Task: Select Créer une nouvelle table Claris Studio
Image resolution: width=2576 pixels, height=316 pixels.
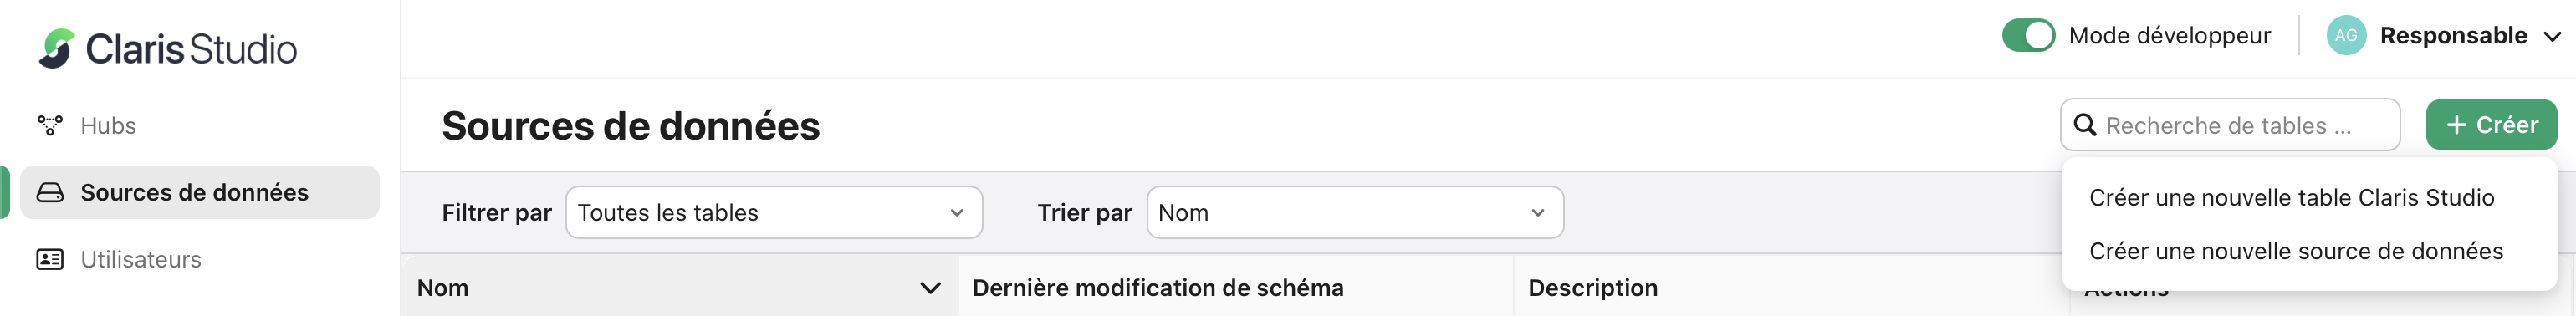Action: click(x=2291, y=197)
